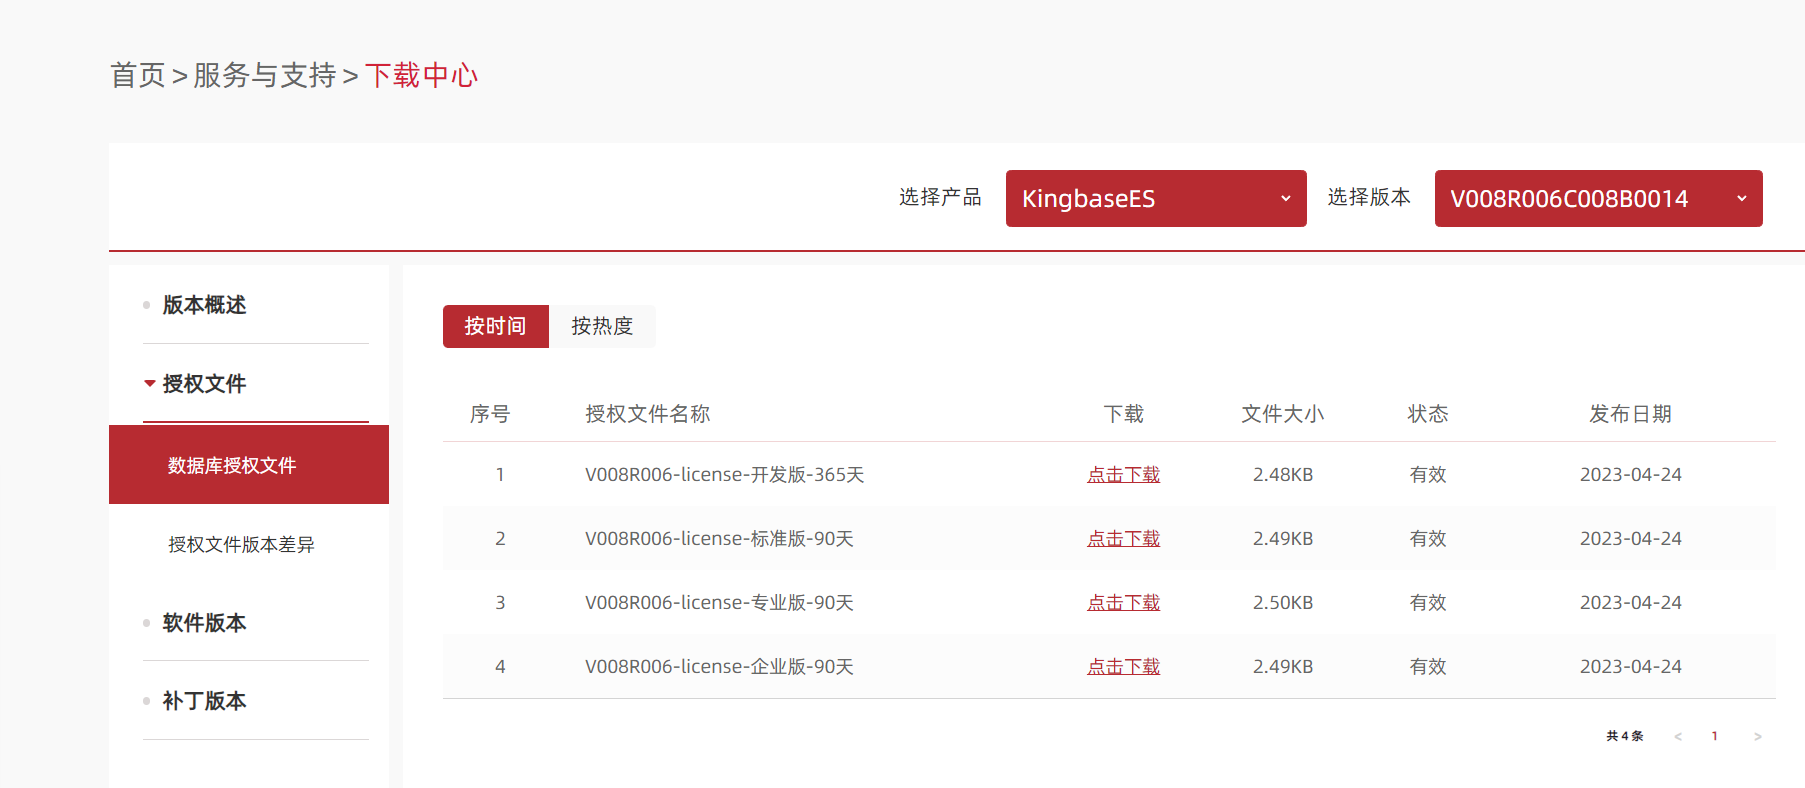Click the 文件大小 column header

point(1283,414)
